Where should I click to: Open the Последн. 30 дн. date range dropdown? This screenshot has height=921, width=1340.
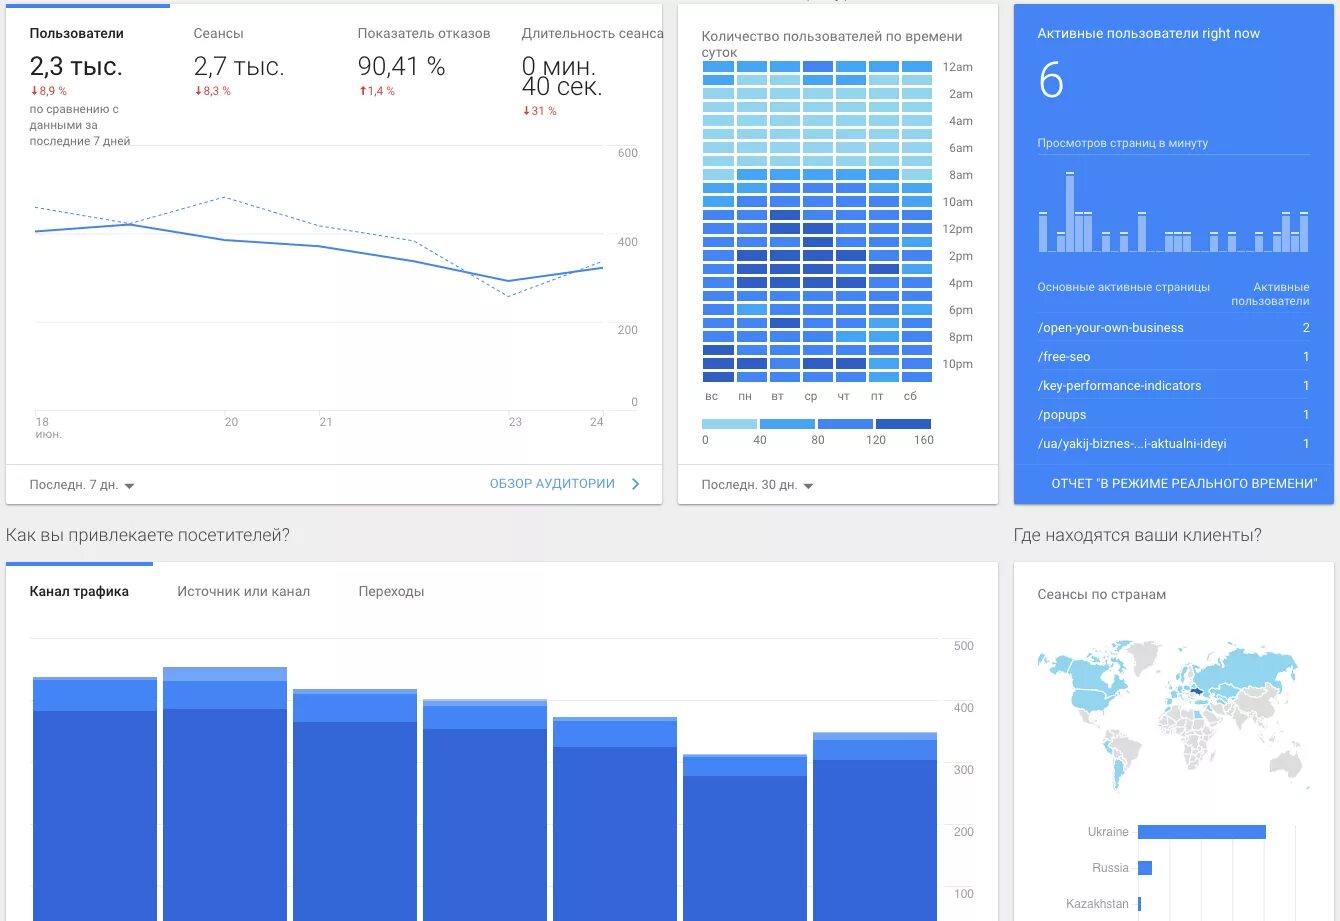(x=758, y=485)
